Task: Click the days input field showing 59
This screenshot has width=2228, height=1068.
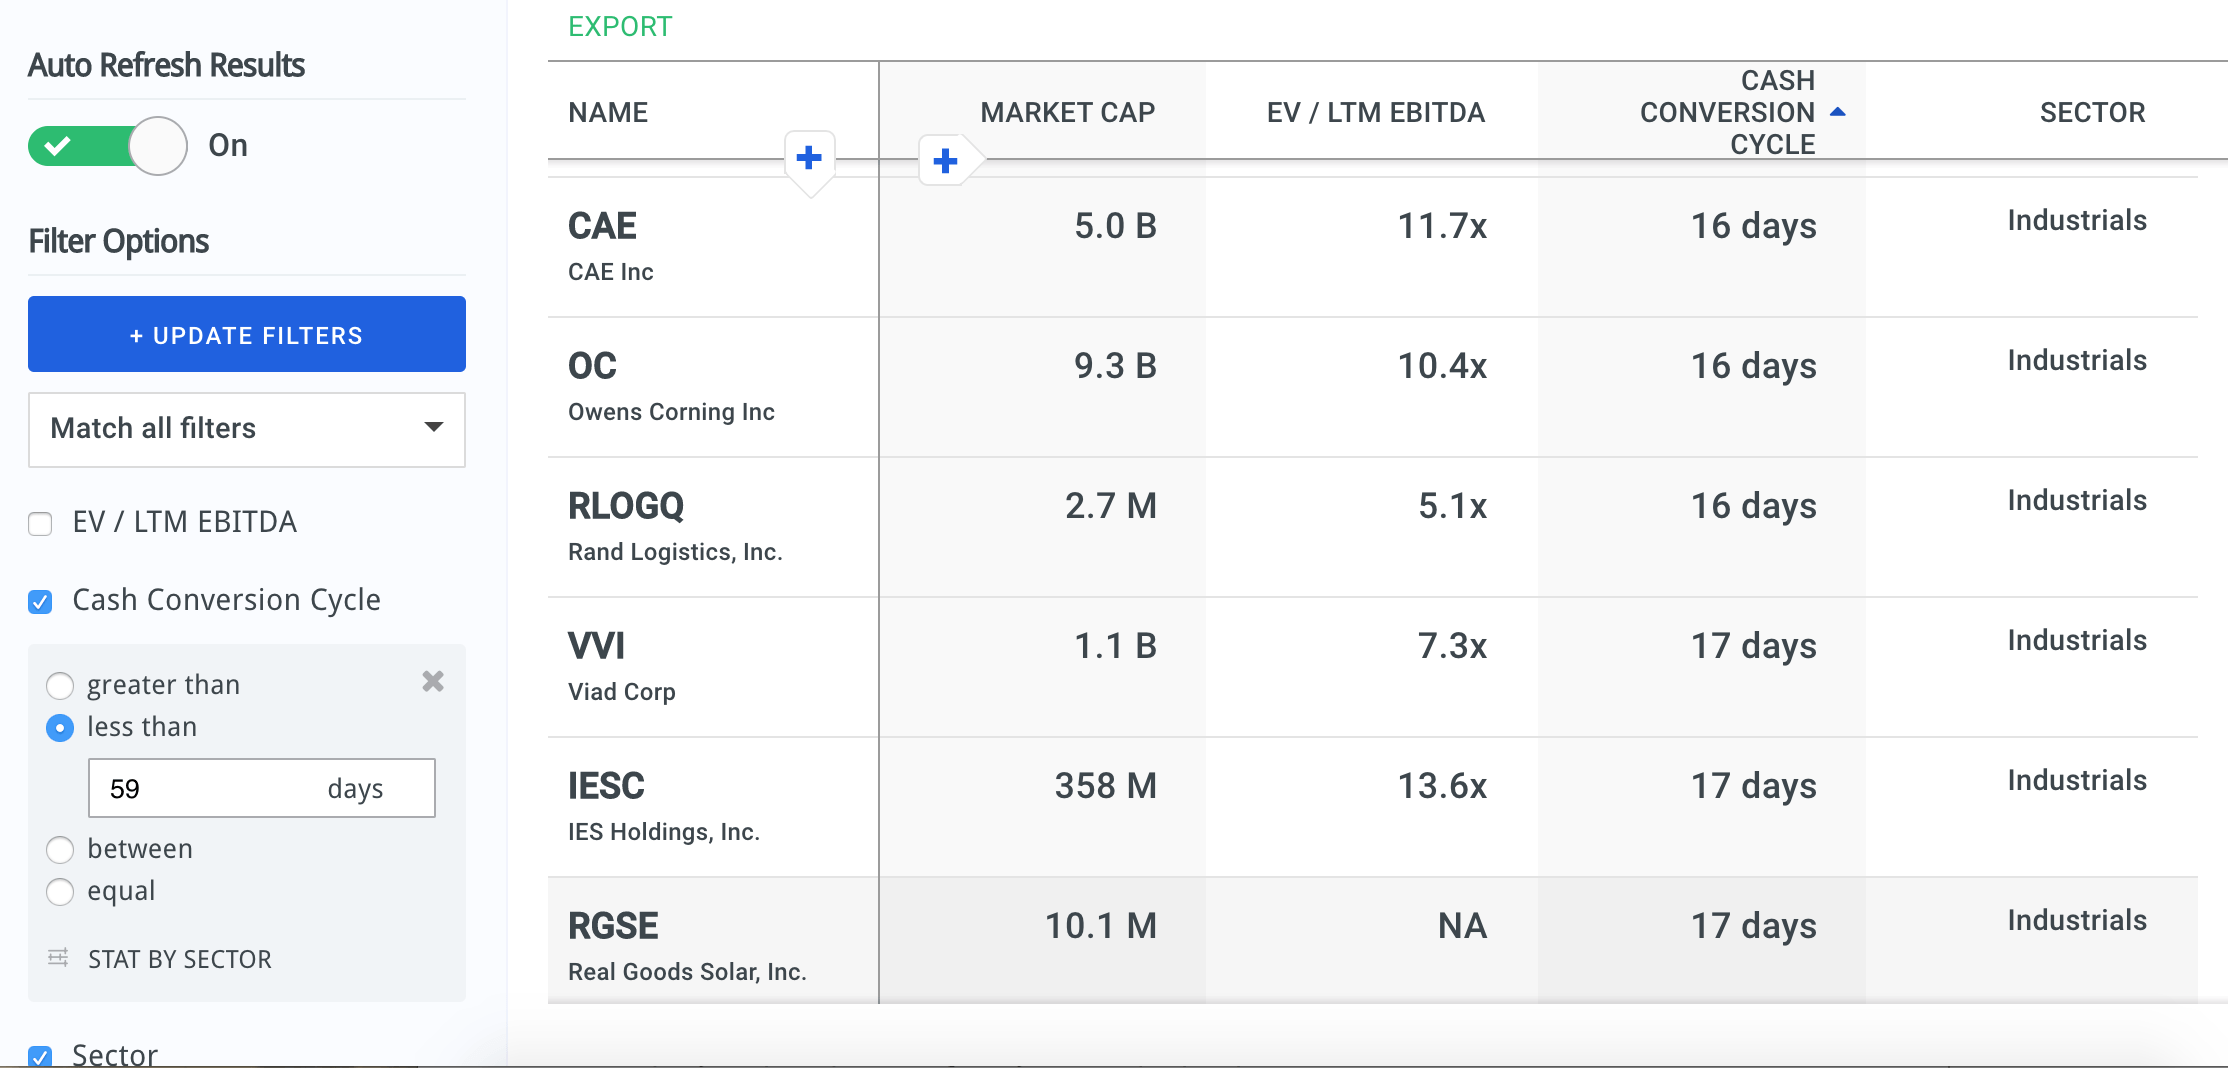Action: click(210, 789)
